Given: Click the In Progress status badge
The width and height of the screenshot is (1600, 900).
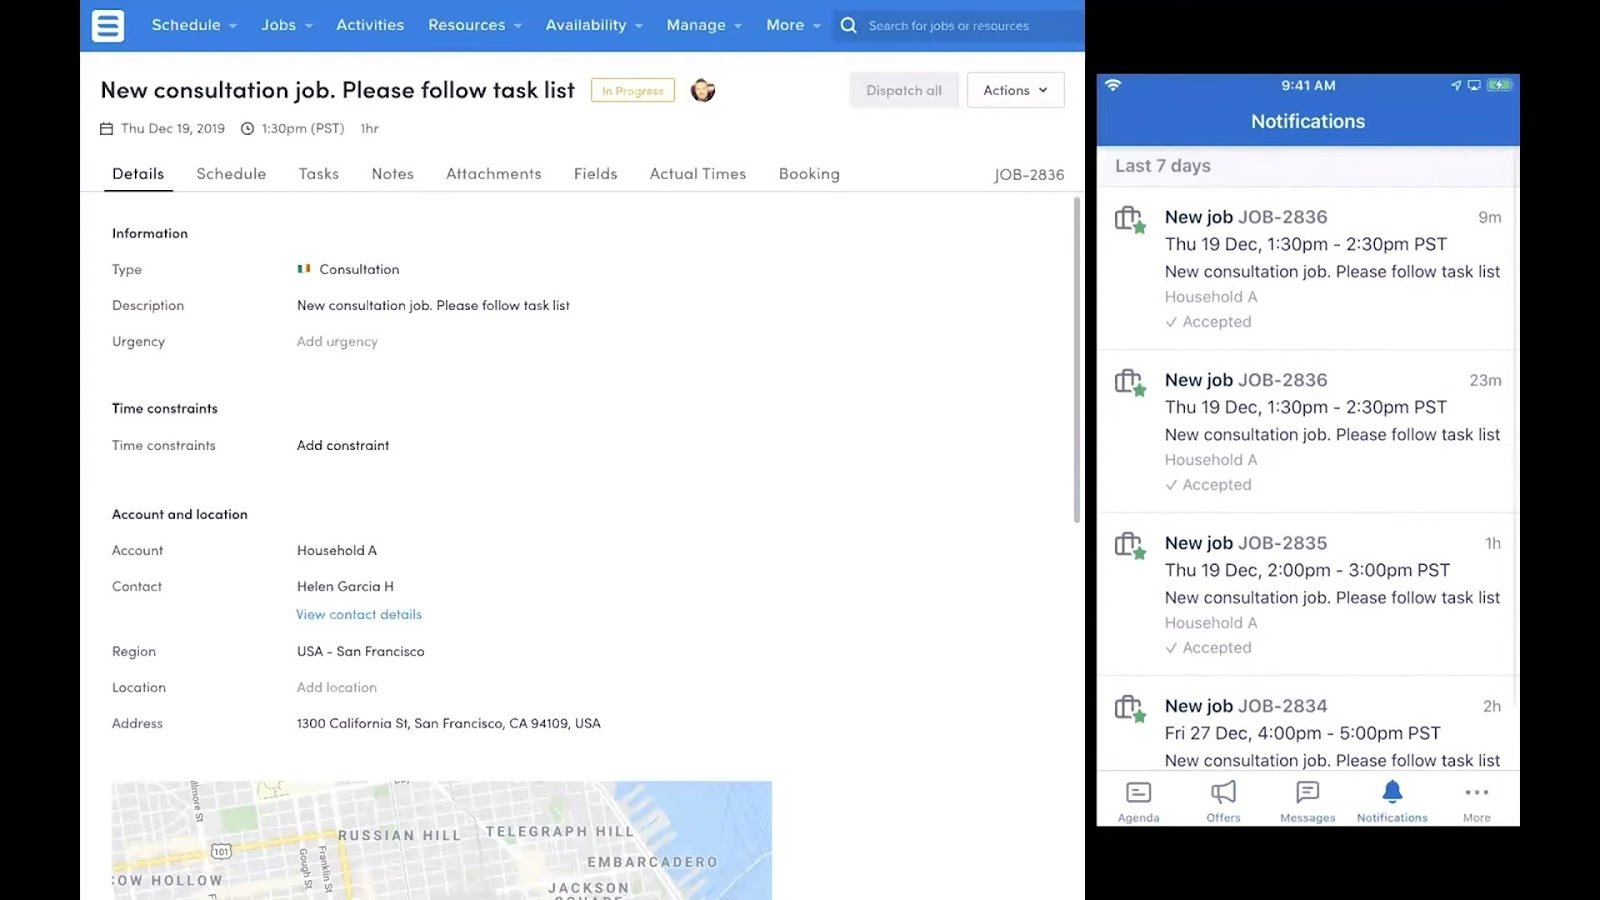Looking at the screenshot, I should pos(633,90).
